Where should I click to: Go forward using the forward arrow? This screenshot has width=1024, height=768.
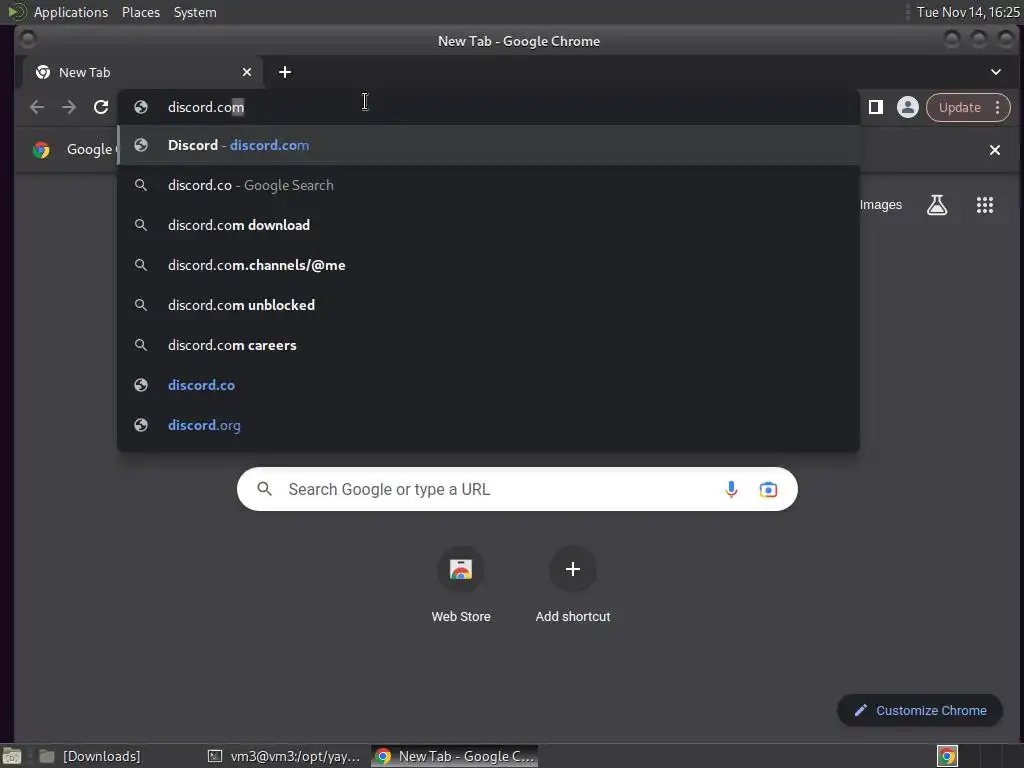pyautogui.click(x=69, y=107)
